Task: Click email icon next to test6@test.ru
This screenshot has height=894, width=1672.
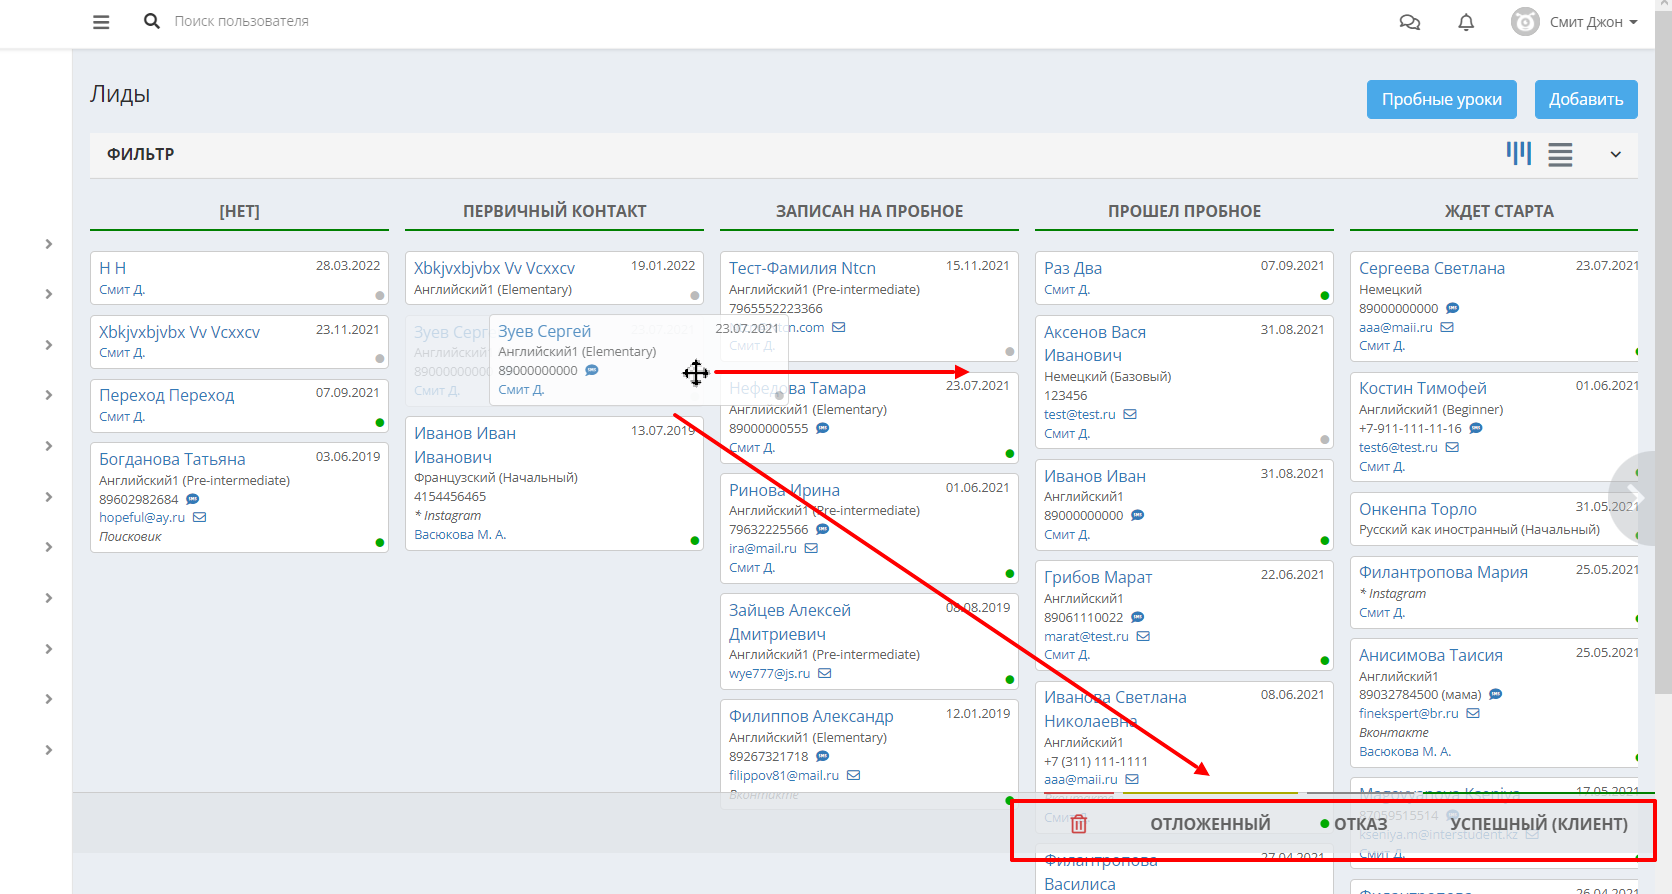Action: click(x=1452, y=447)
